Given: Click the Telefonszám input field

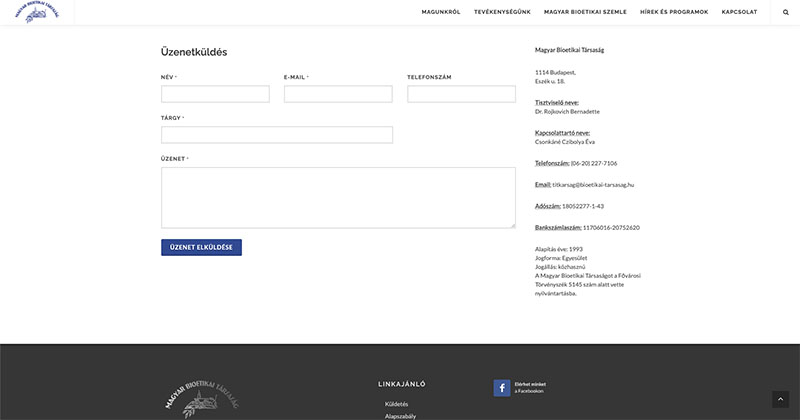Looking at the screenshot, I should [461, 94].
